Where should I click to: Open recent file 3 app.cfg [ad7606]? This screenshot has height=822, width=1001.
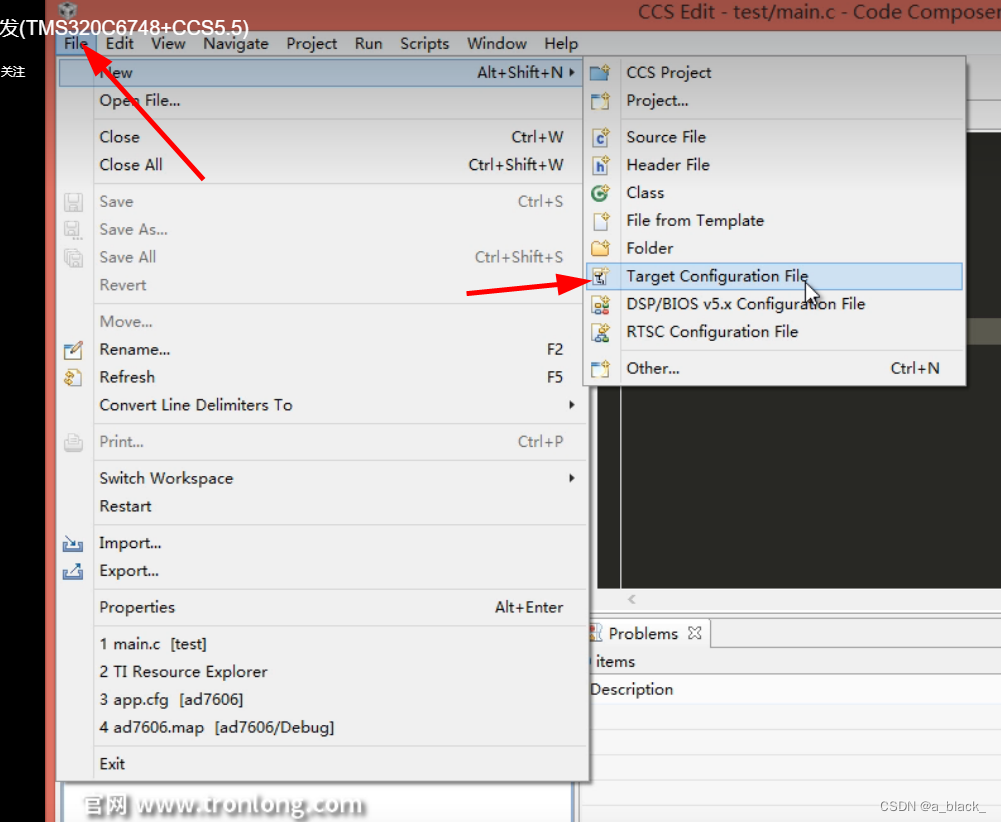[322, 700]
